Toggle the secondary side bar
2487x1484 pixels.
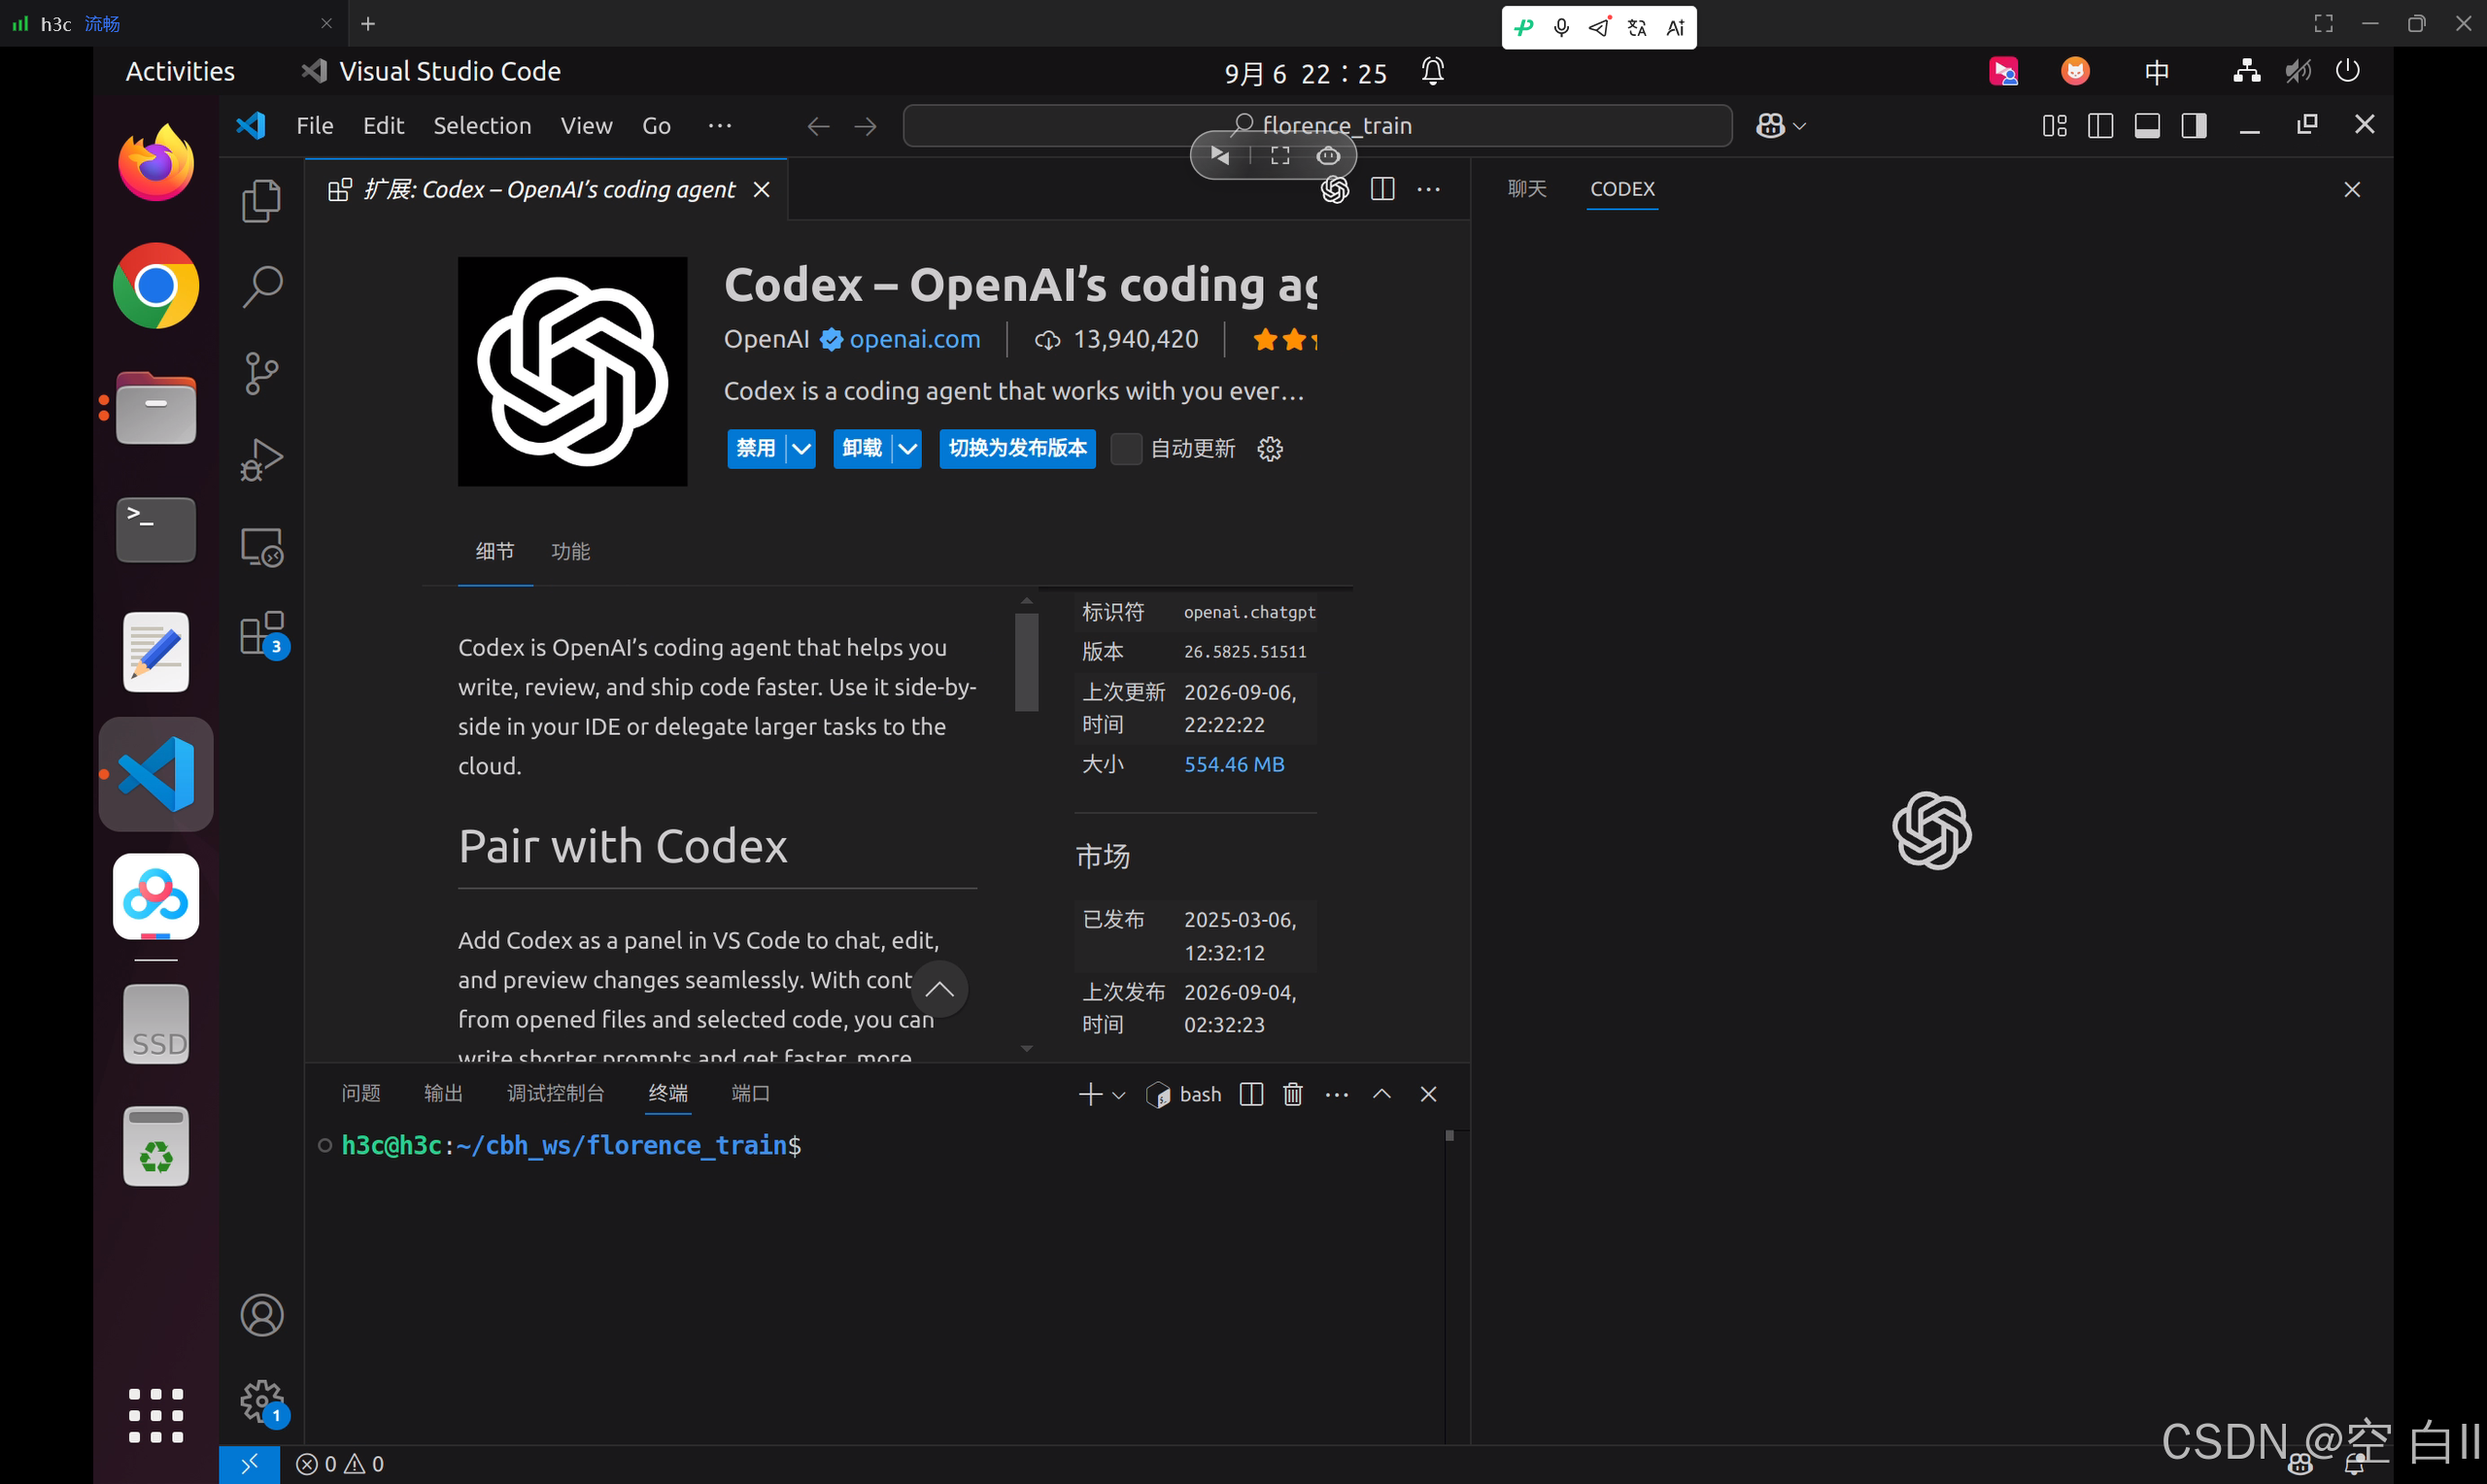[x=2194, y=125]
